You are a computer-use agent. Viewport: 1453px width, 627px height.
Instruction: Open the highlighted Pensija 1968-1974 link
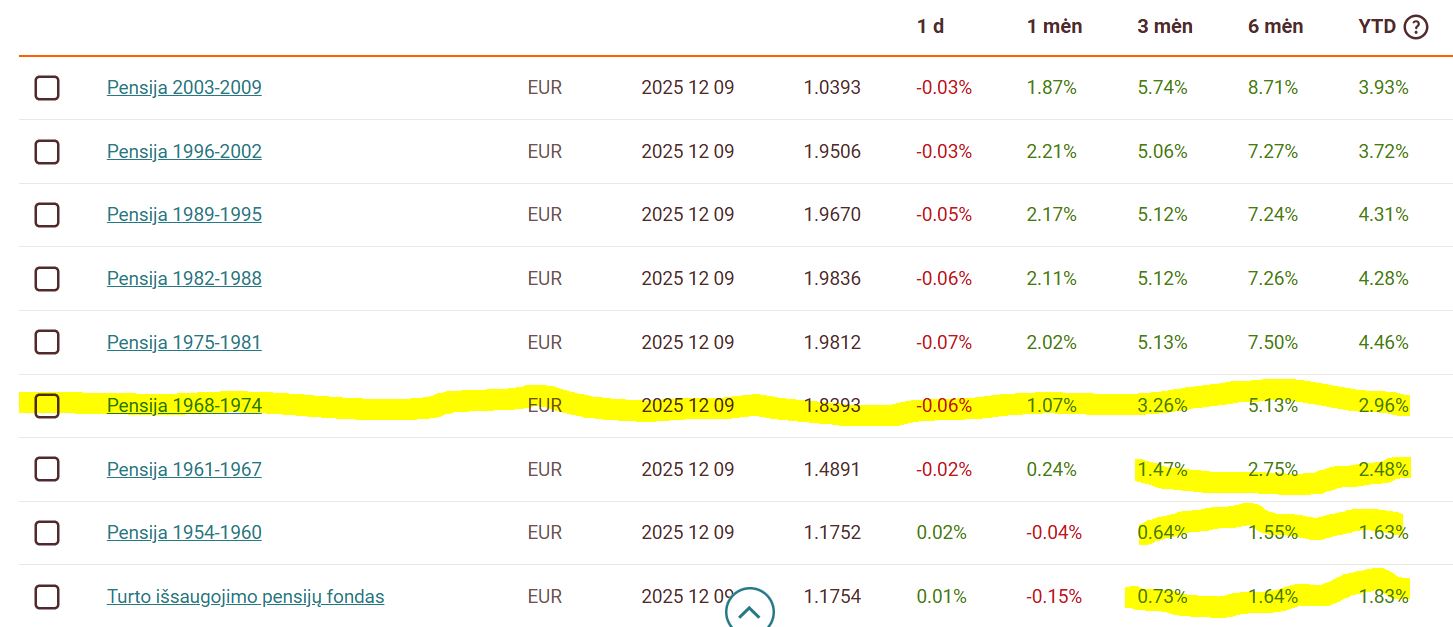click(184, 406)
